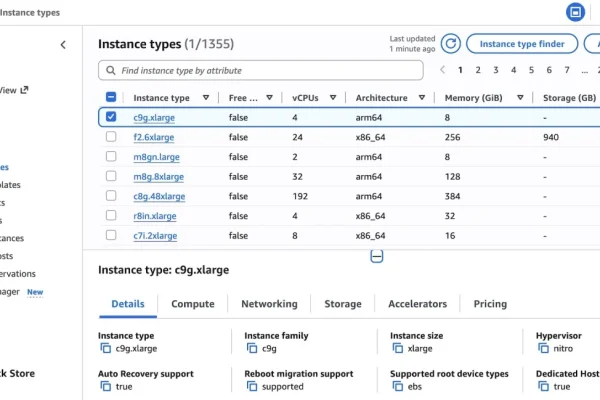Screen dimensions: 600x400
Task: Click the New badge in the sidebar
Action: click(35, 292)
